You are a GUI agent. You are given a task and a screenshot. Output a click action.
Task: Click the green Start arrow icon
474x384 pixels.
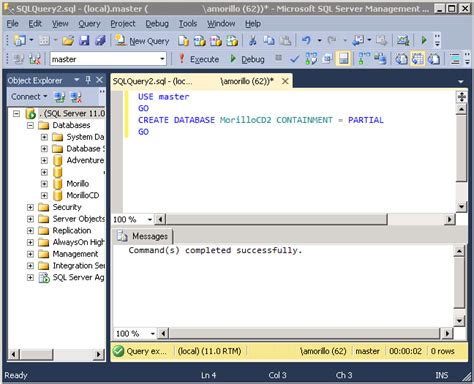[x=424, y=41]
